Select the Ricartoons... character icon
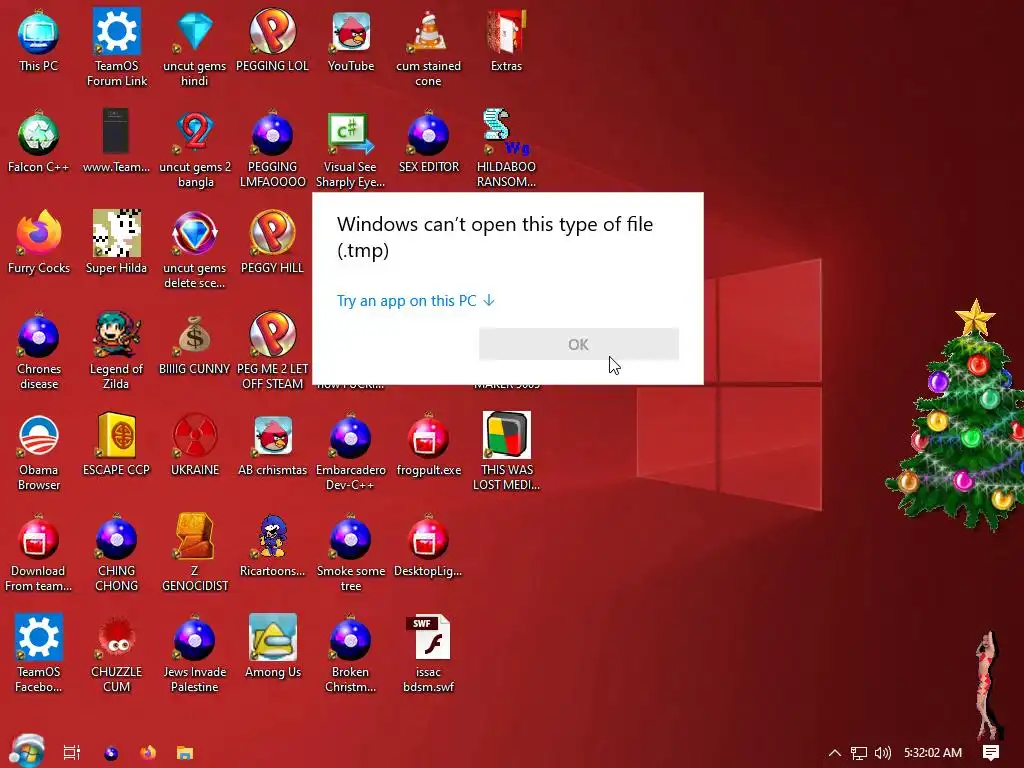This screenshot has width=1024, height=768. point(272,546)
